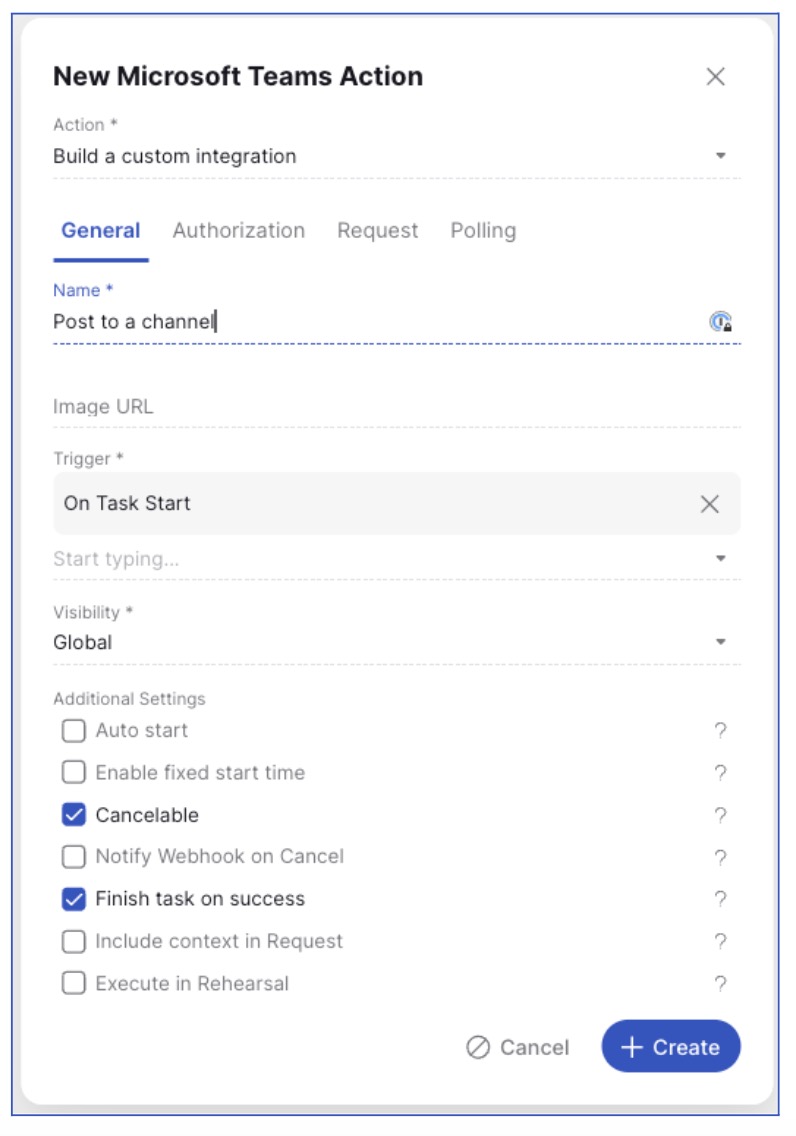
Task: Show help for Execute in Rehearsal
Action: pos(720,984)
